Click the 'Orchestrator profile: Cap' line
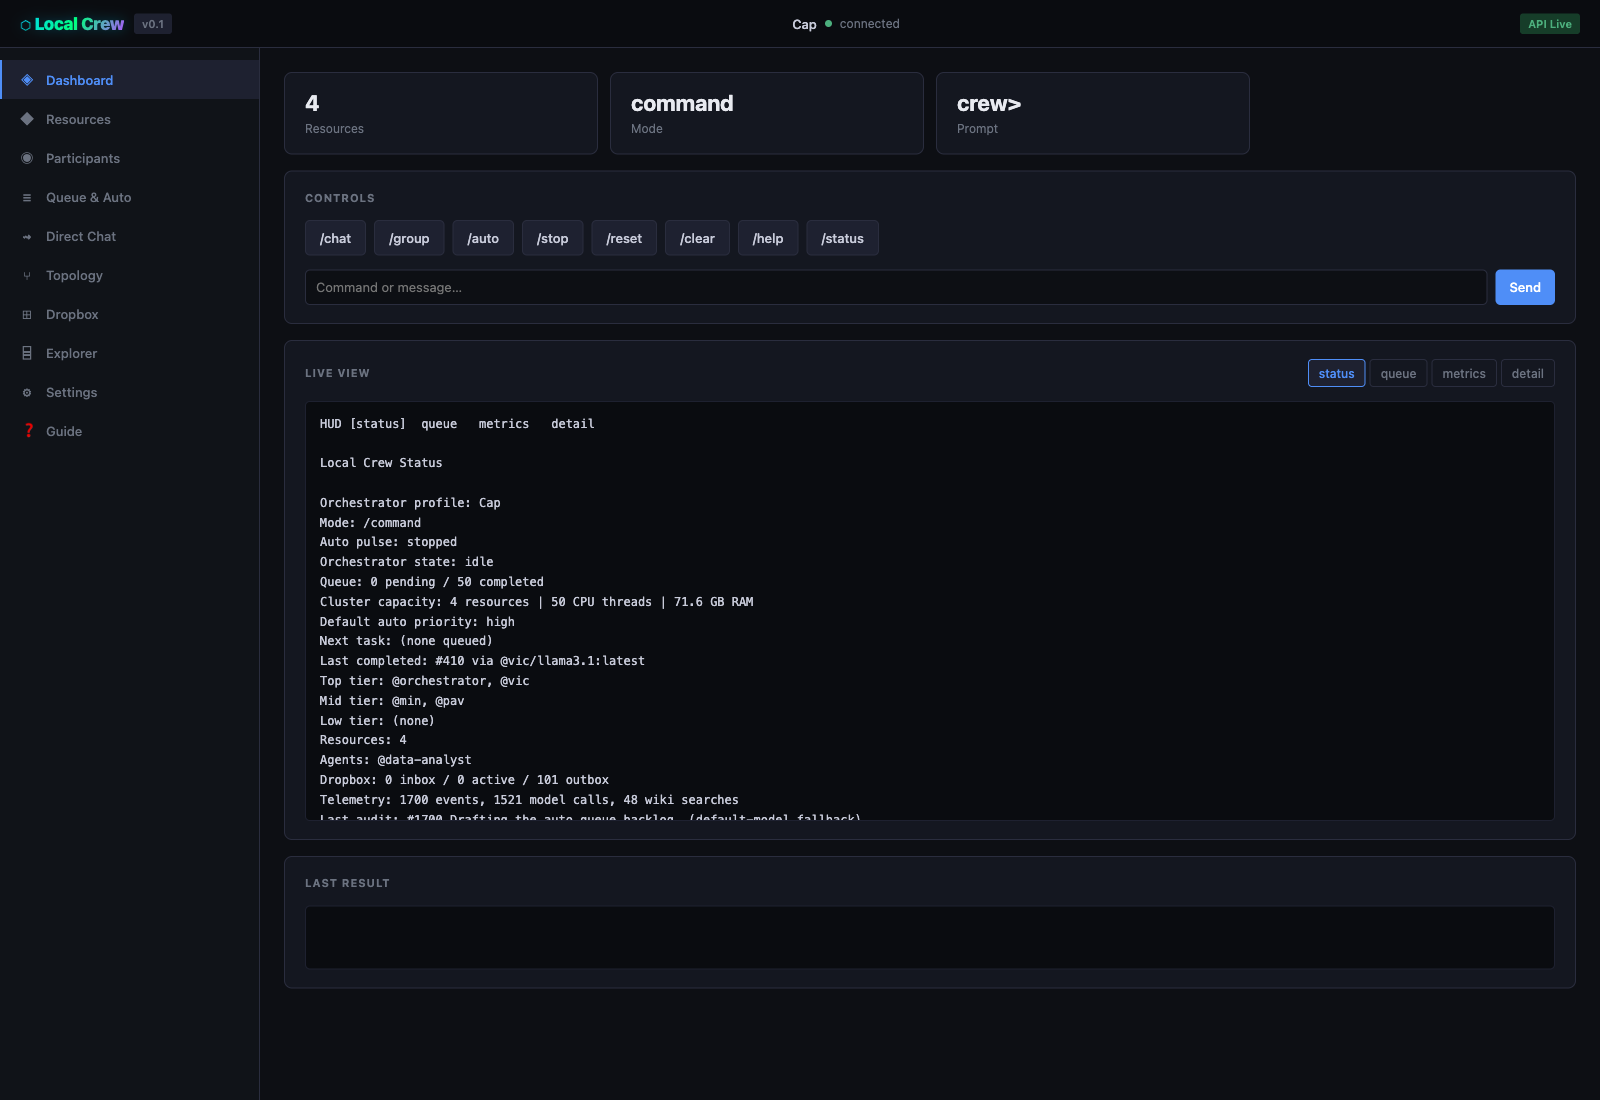Screen dimensions: 1600x1100 point(410,503)
